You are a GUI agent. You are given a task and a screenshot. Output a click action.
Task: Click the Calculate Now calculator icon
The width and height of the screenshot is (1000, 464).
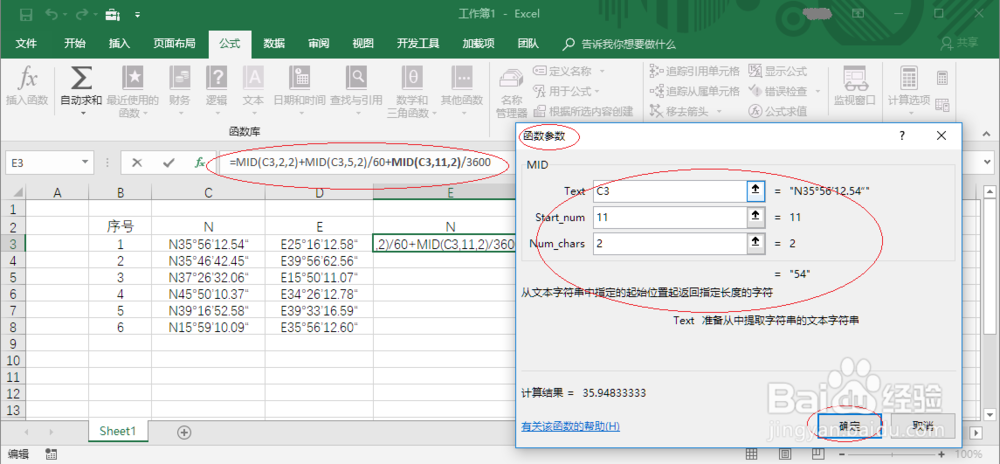(x=943, y=78)
